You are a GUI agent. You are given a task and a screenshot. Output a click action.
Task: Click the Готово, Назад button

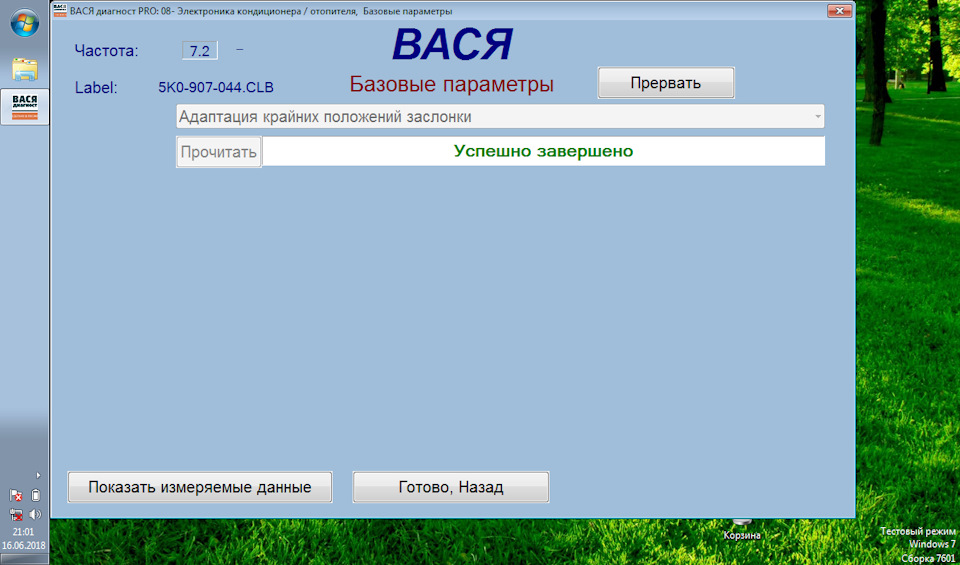tap(451, 487)
